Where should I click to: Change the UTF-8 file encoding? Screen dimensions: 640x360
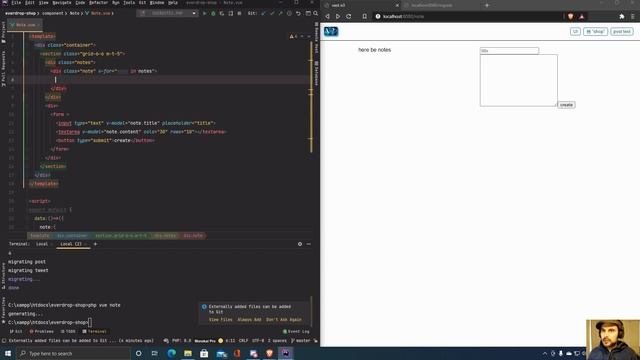click(258, 340)
